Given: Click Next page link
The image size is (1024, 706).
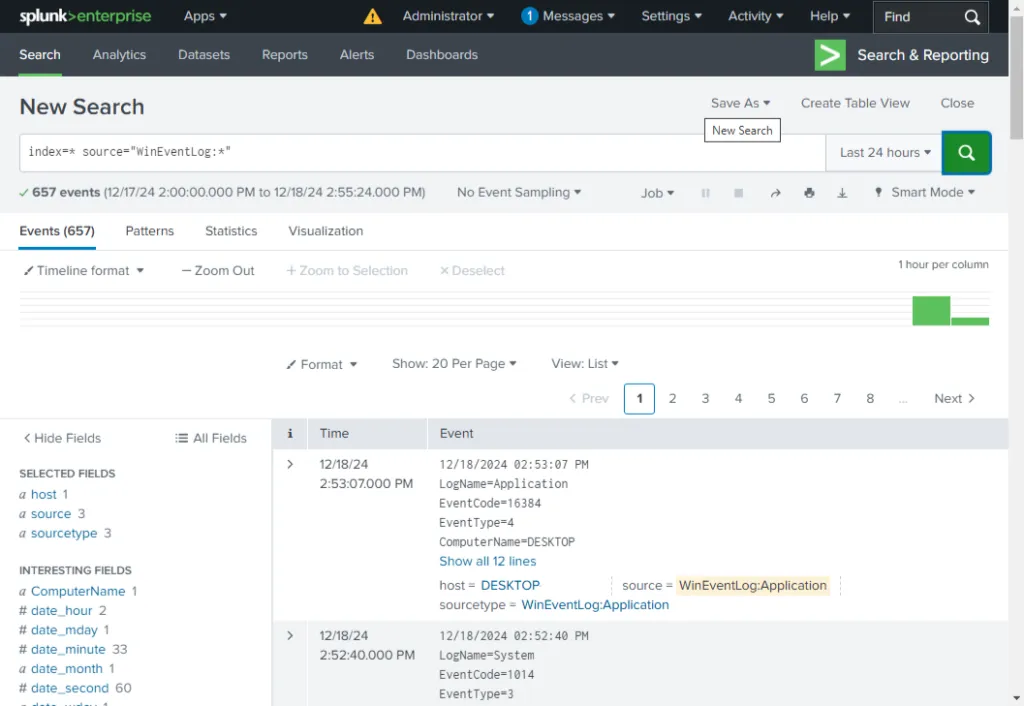Looking at the screenshot, I should coord(954,399).
